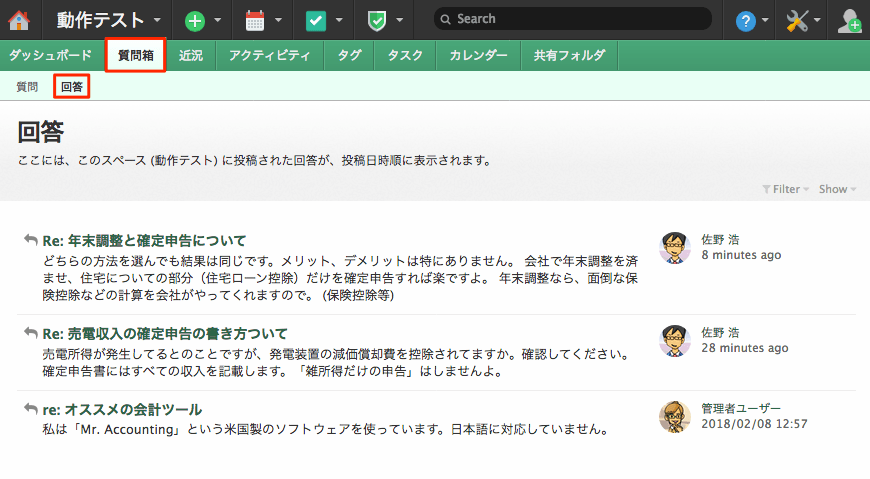Screen dimensions: 870x479
Task: Open the re: オススメの会計ツール answer link
Action: [x=121, y=409]
